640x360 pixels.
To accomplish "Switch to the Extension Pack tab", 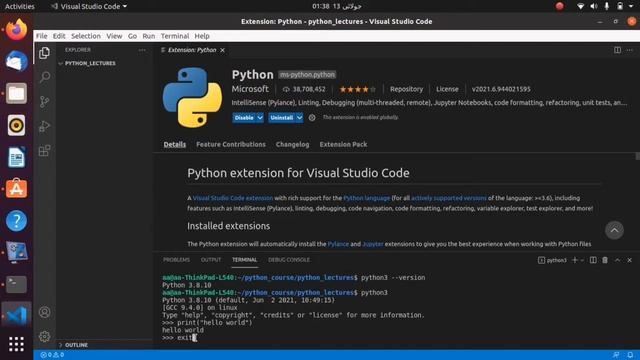I will click(x=343, y=144).
